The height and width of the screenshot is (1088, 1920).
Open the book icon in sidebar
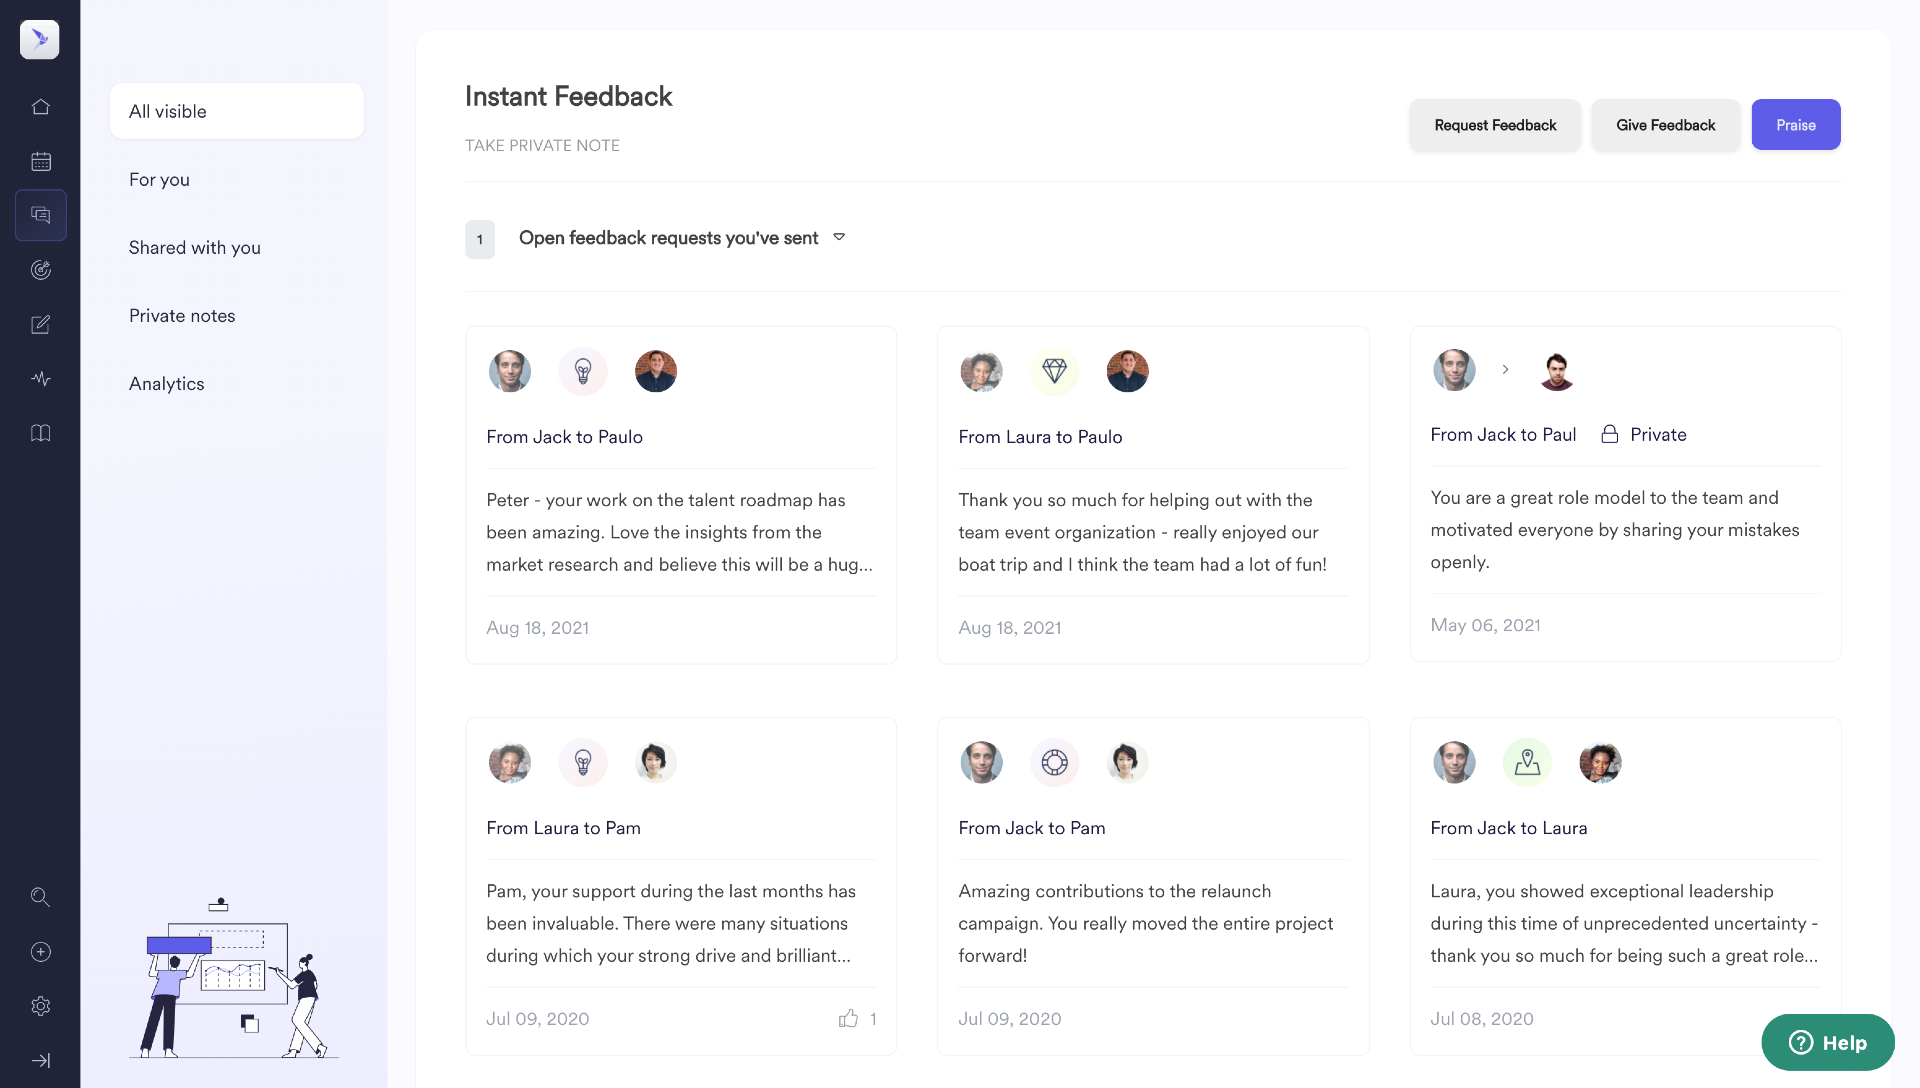[40, 433]
